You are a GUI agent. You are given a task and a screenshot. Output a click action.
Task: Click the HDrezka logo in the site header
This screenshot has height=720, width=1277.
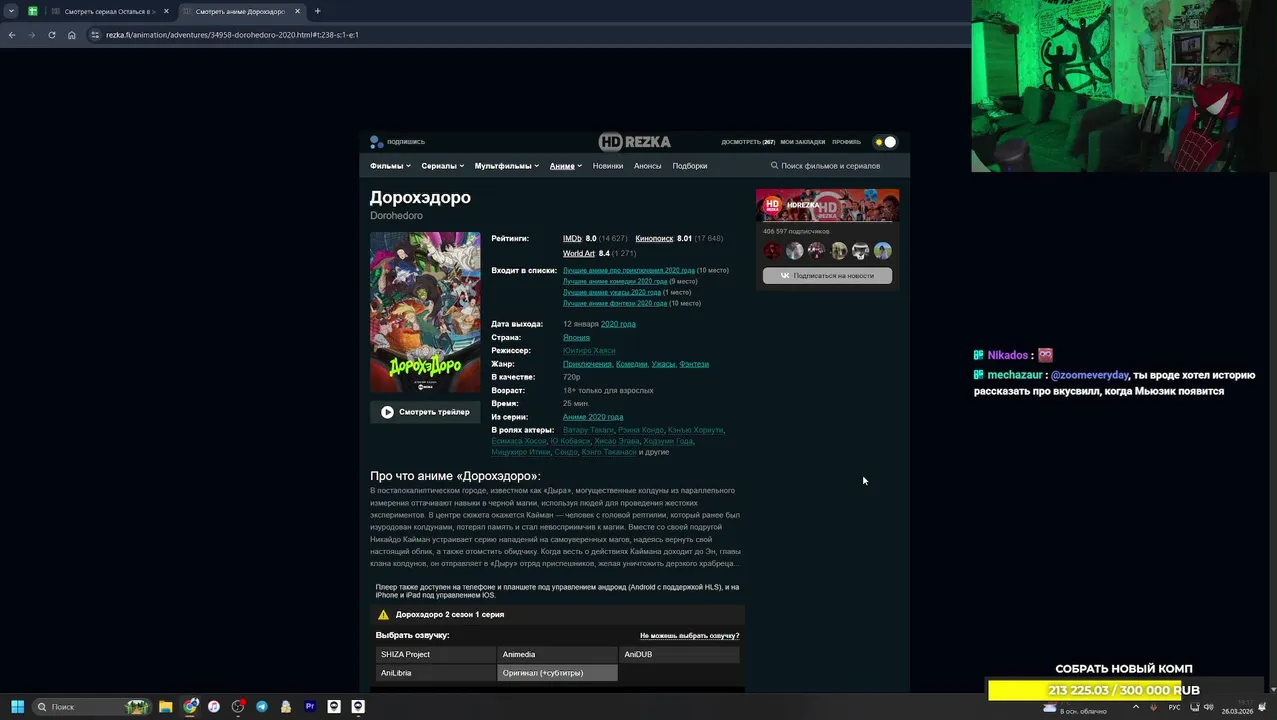pyautogui.click(x=635, y=142)
